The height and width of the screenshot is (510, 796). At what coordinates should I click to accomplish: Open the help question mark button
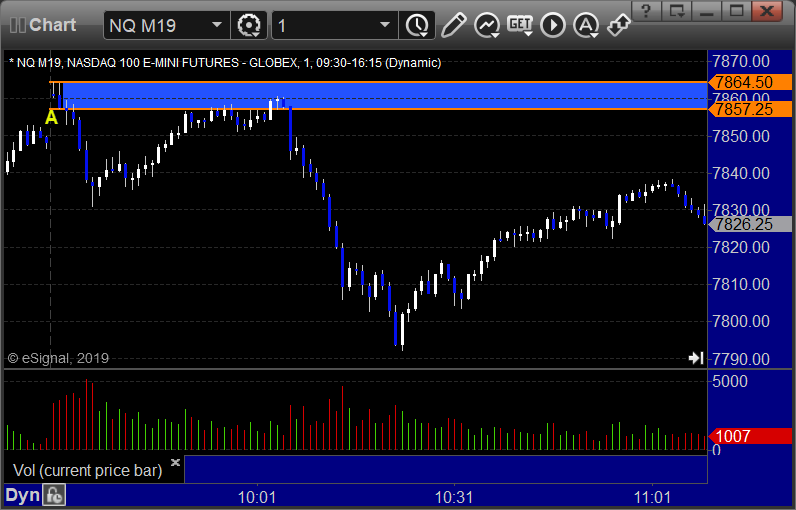(x=646, y=10)
